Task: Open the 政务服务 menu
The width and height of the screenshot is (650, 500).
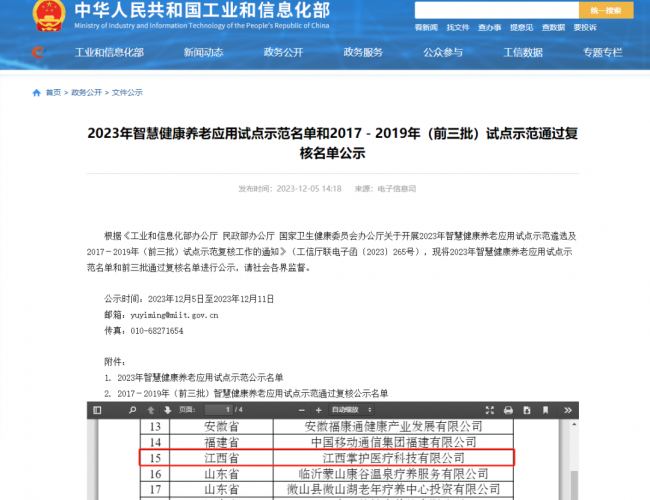Action: [363, 52]
